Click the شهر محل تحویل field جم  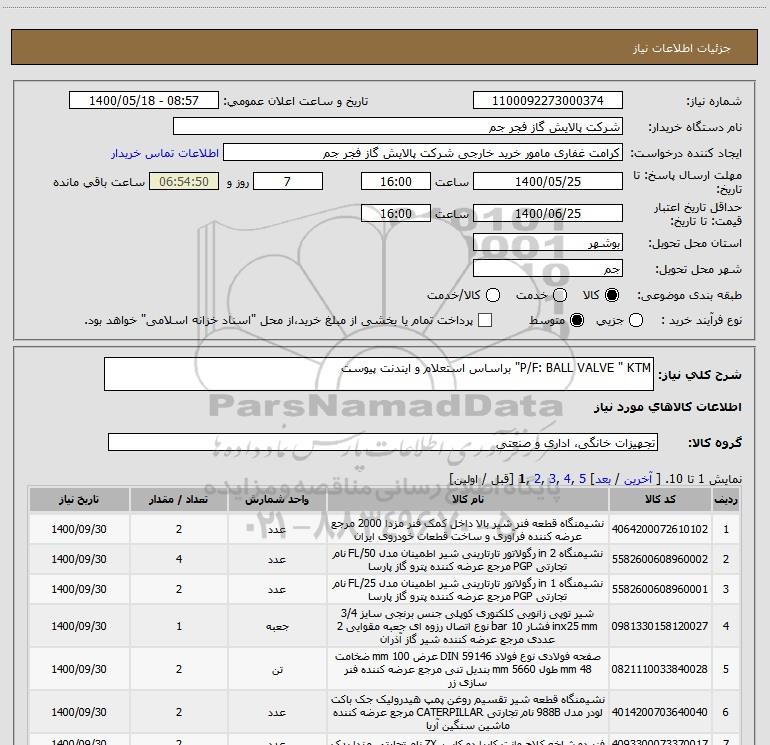(x=548, y=268)
